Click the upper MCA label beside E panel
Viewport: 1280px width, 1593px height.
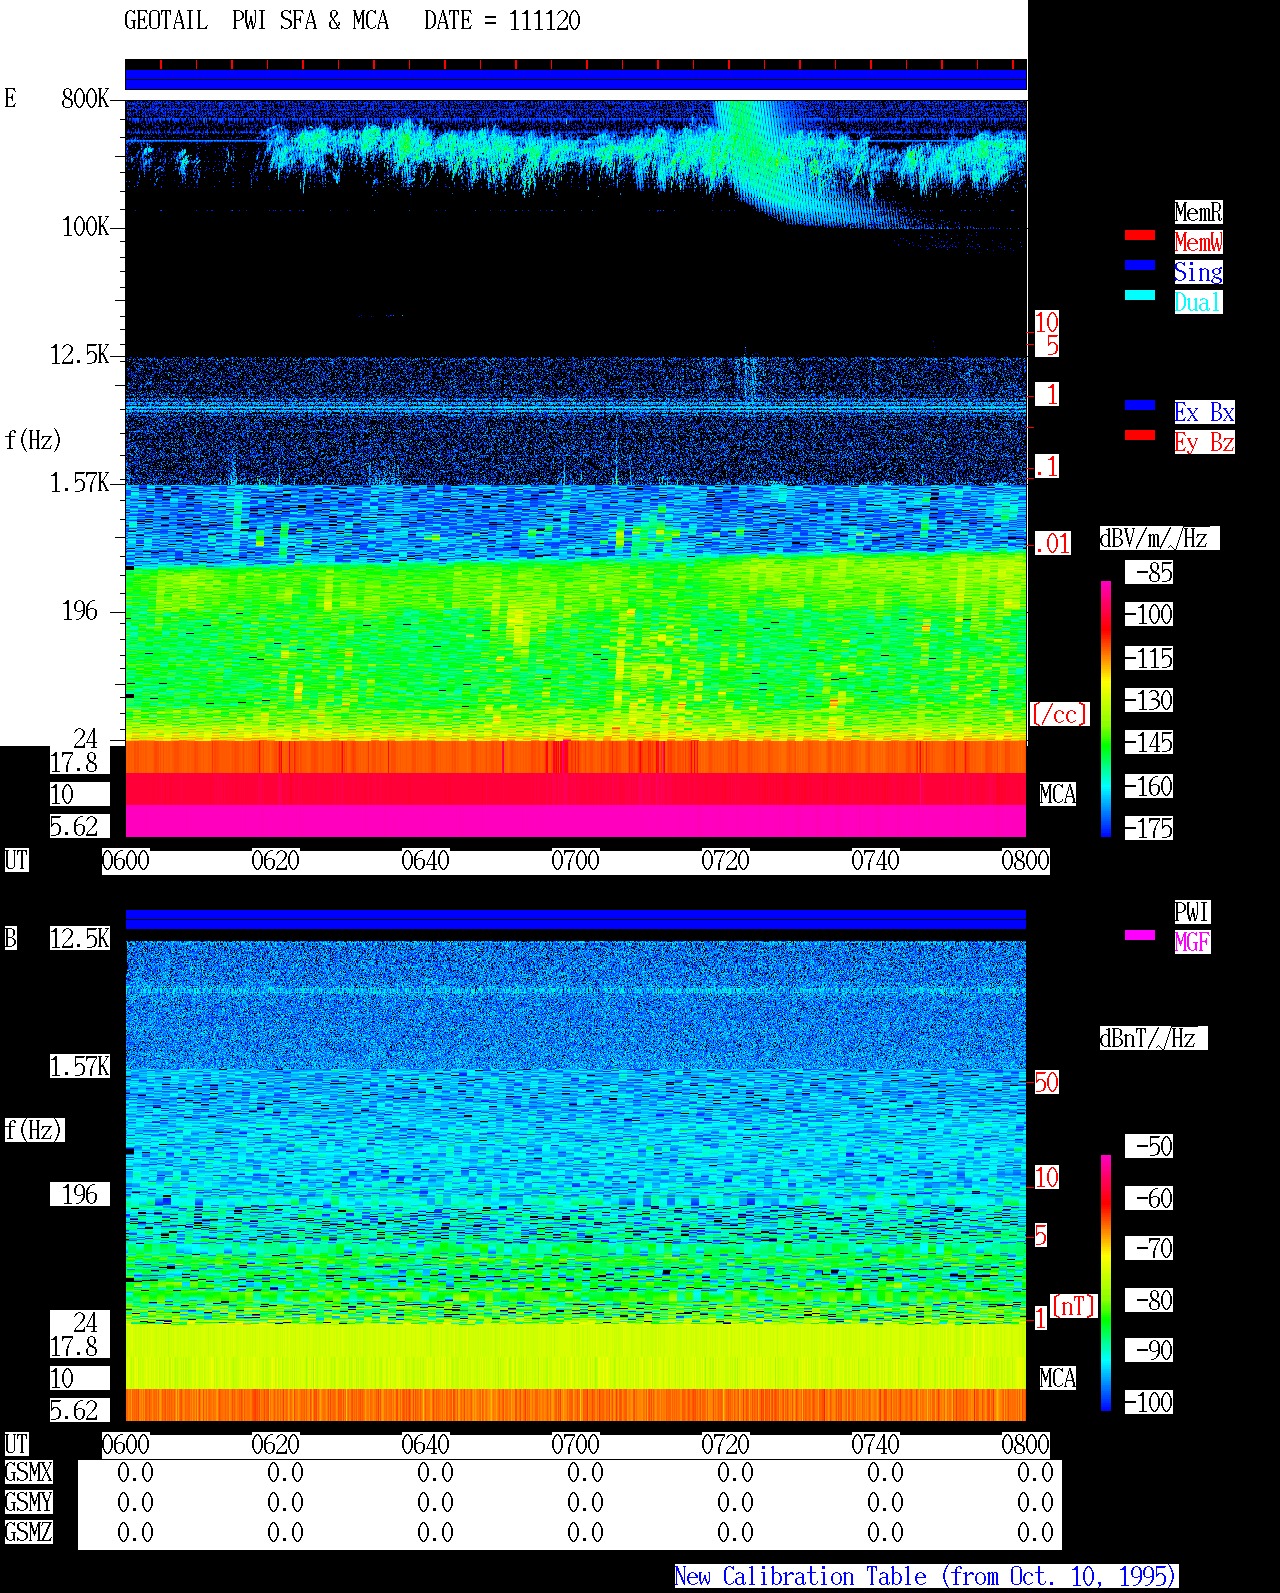tap(1058, 794)
